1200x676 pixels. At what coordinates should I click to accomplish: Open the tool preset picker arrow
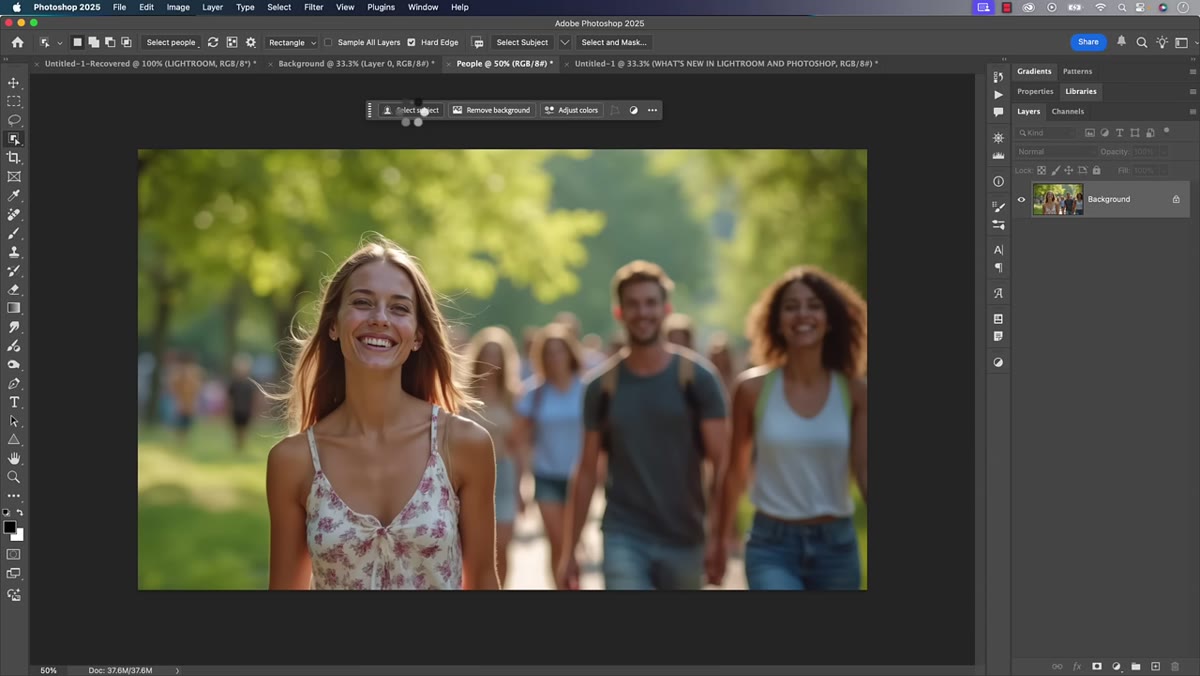[x=59, y=42]
